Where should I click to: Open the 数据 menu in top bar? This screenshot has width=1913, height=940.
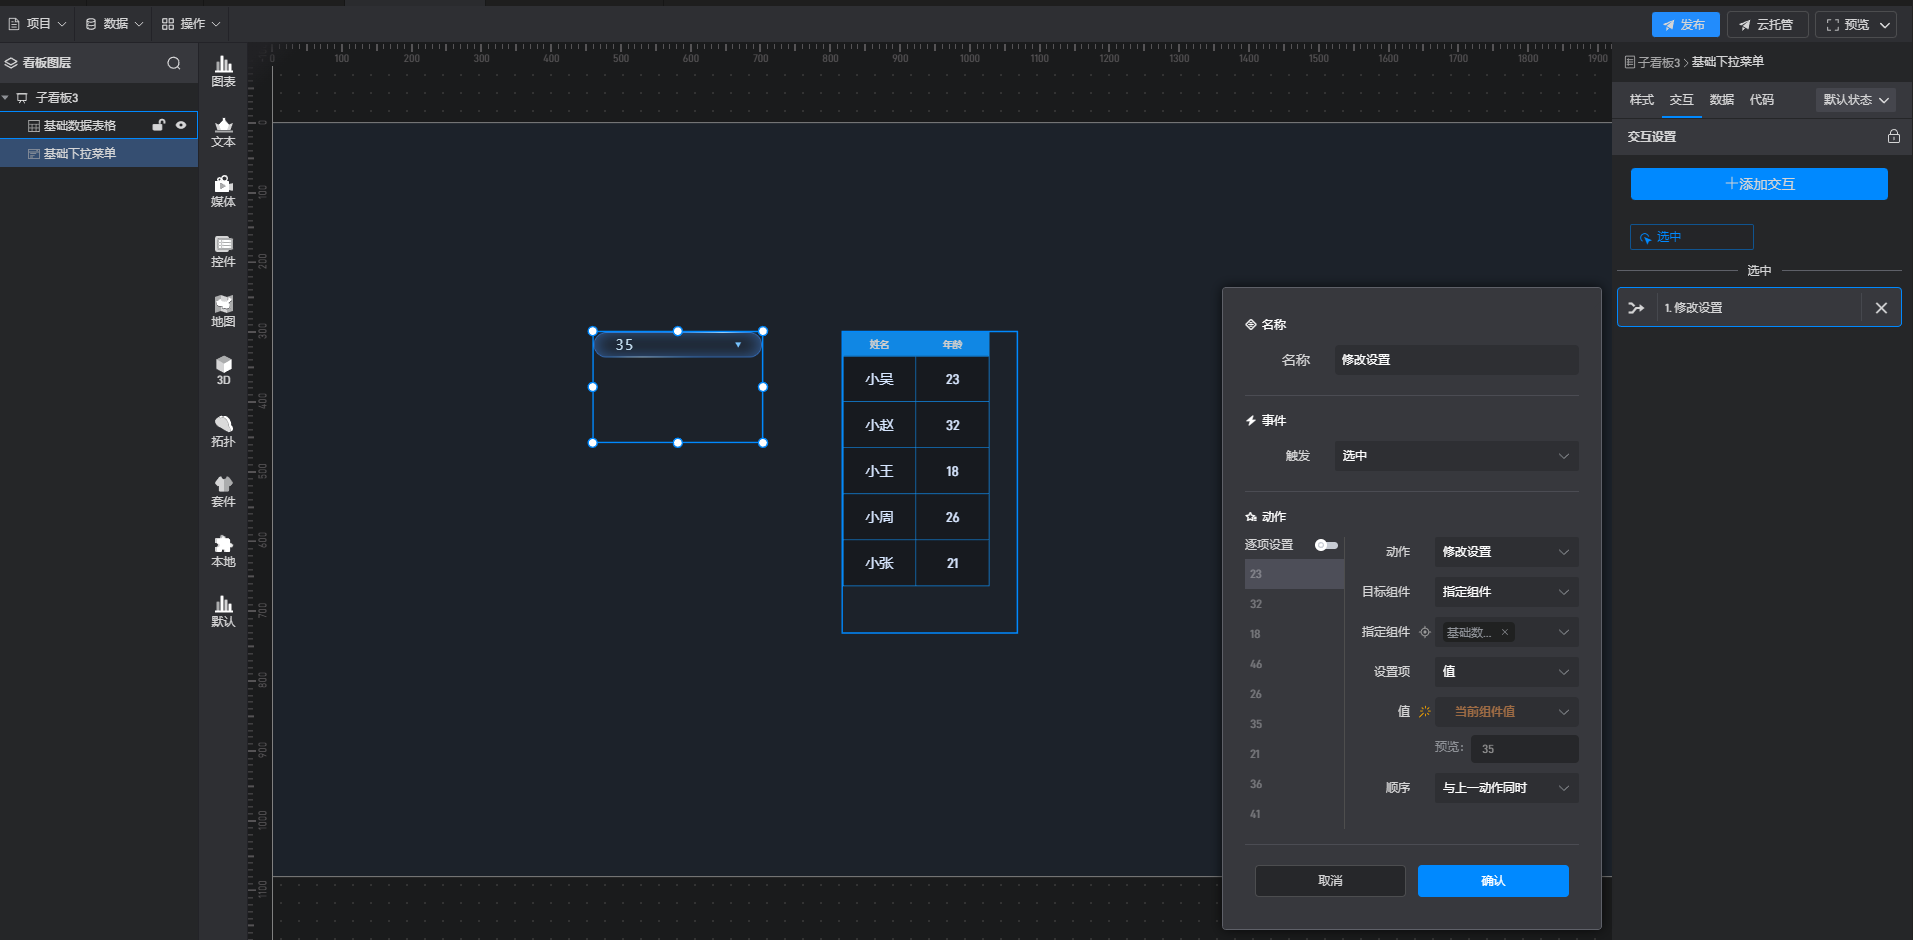point(114,24)
